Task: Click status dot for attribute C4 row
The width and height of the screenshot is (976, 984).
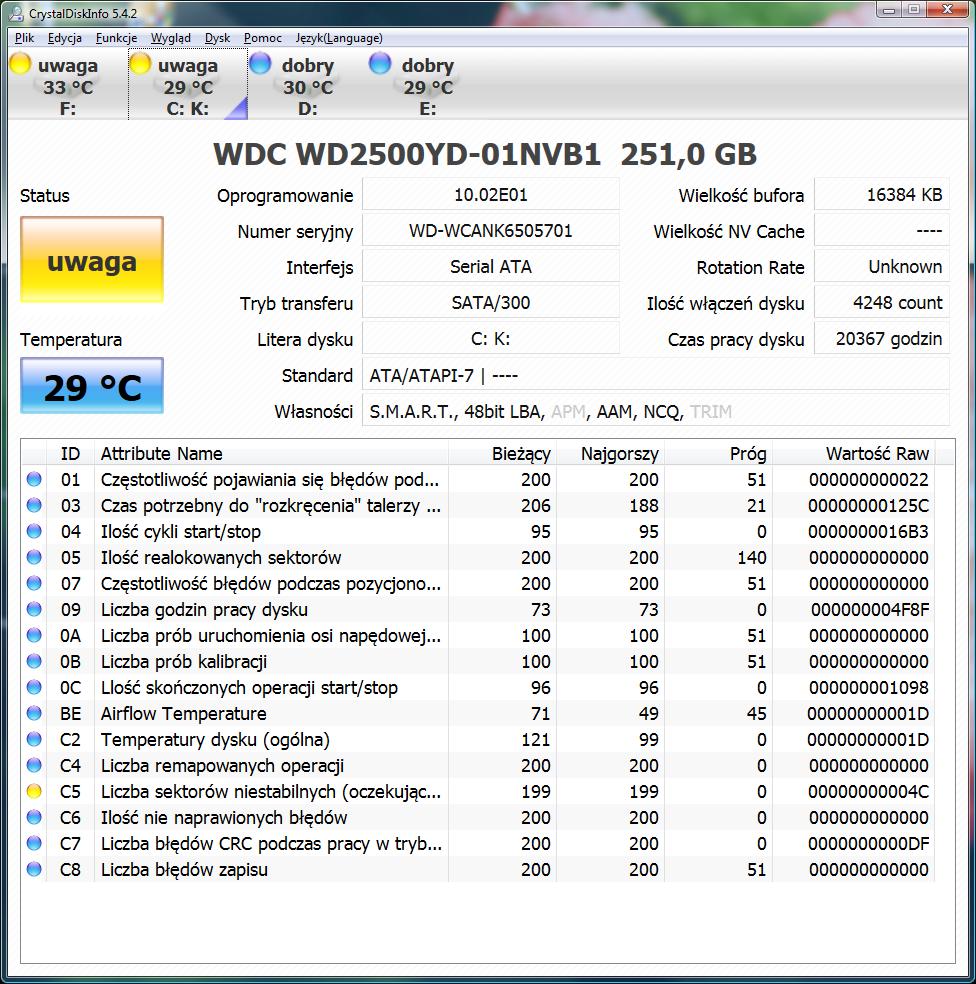Action: [x=34, y=766]
